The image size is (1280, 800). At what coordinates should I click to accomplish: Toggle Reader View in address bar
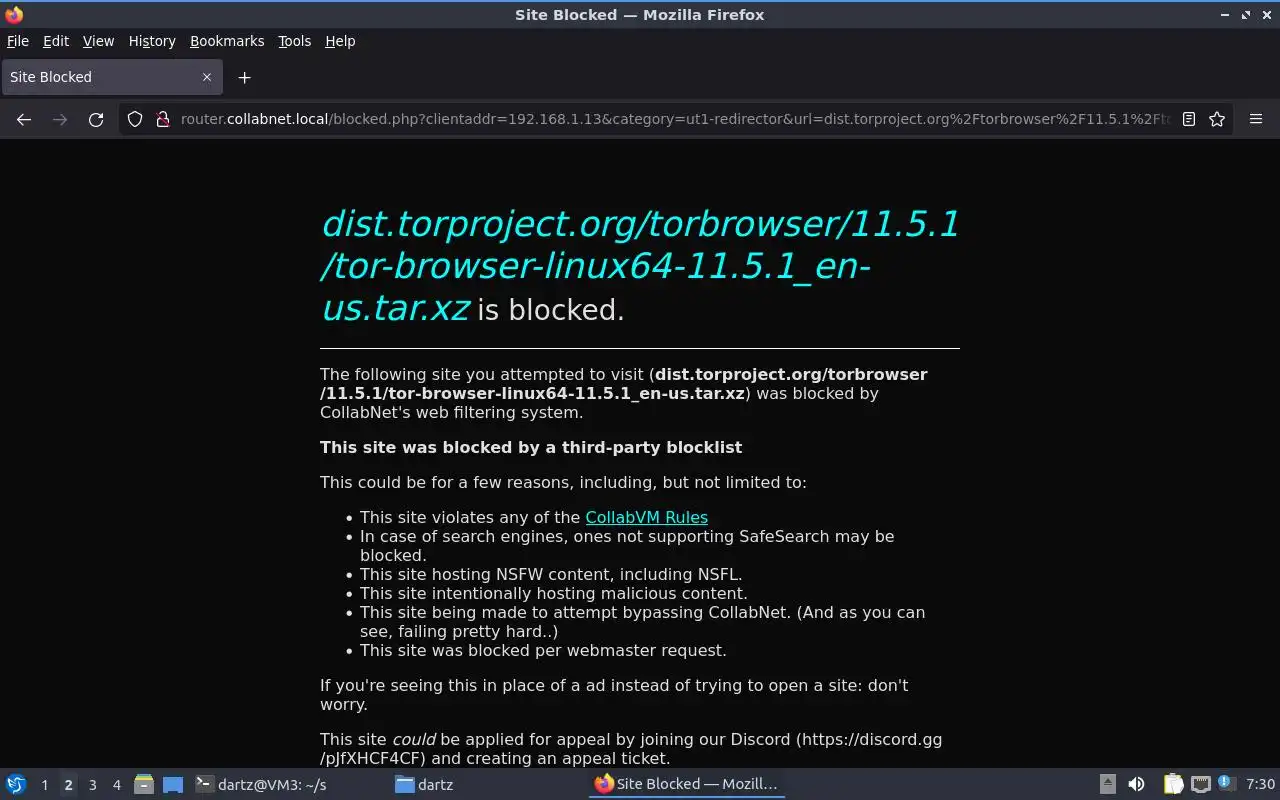click(1189, 119)
